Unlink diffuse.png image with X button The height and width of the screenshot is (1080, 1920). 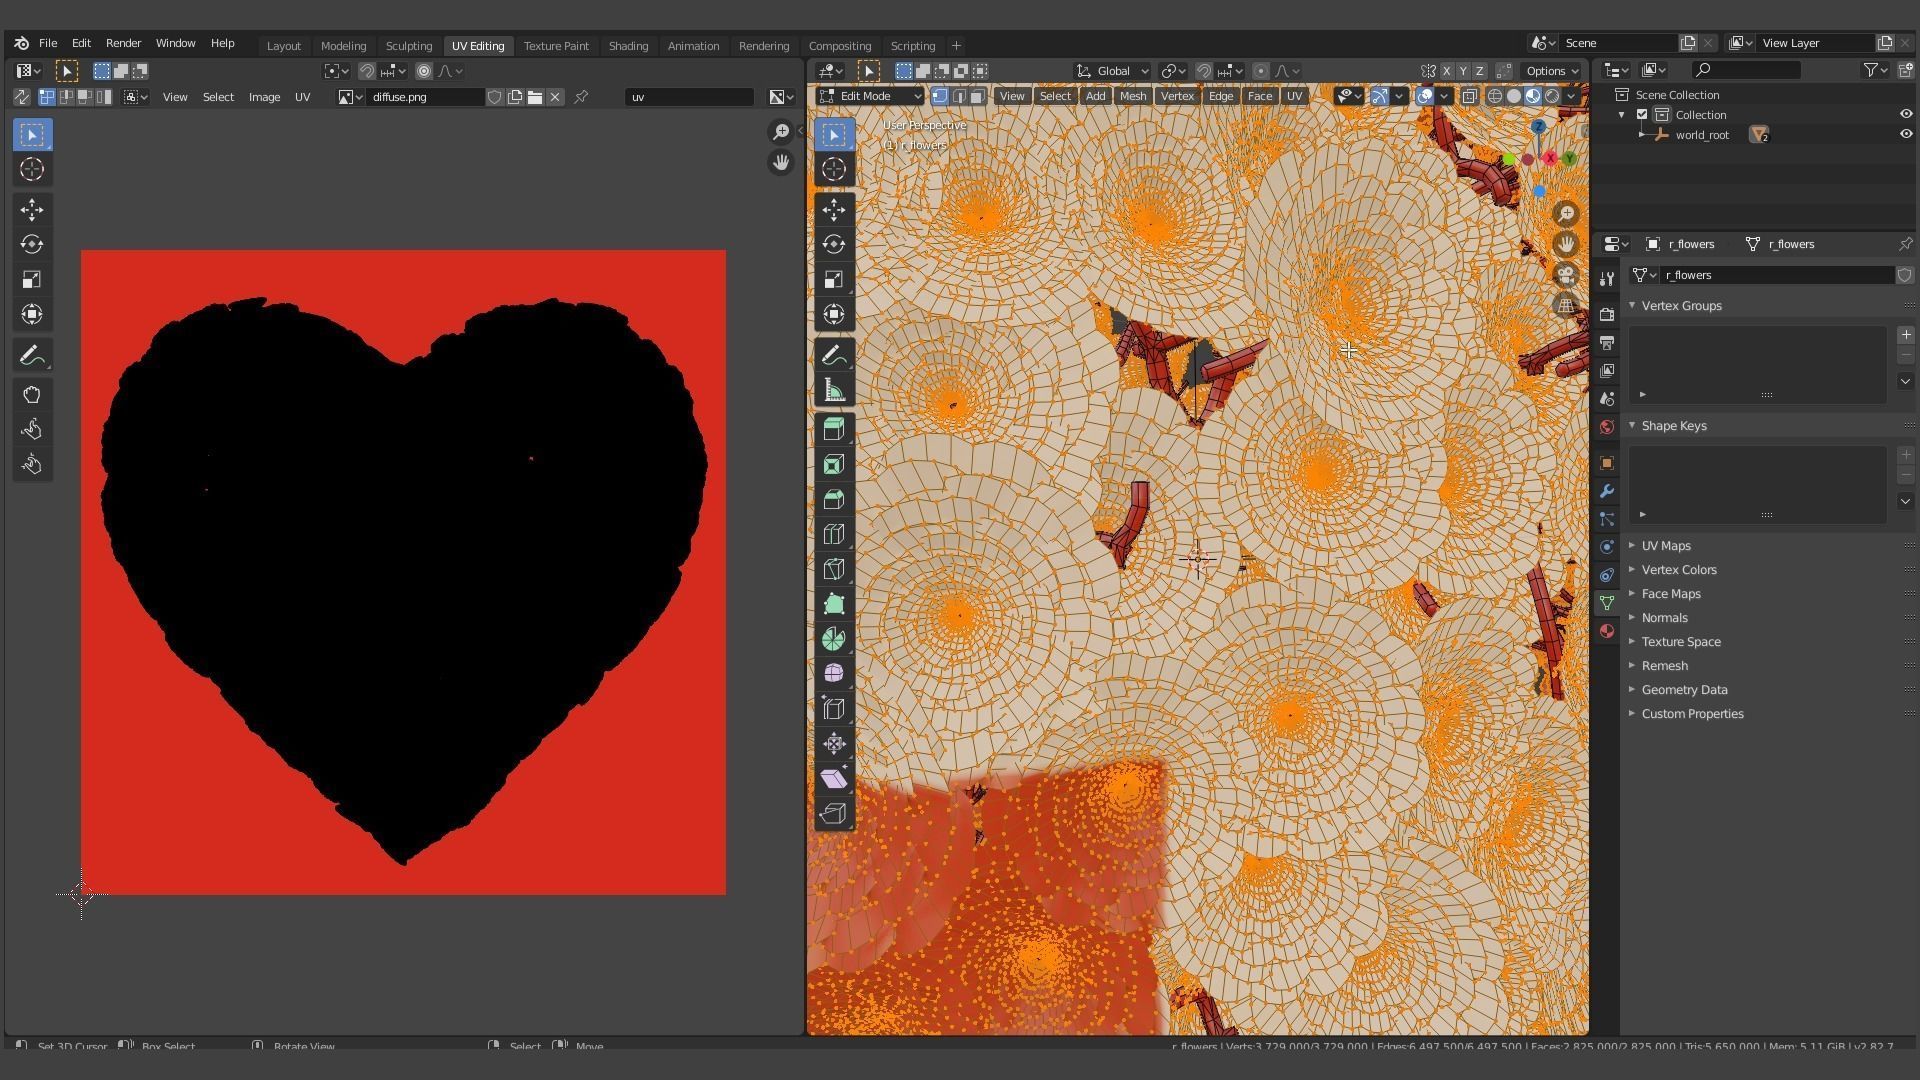point(555,97)
